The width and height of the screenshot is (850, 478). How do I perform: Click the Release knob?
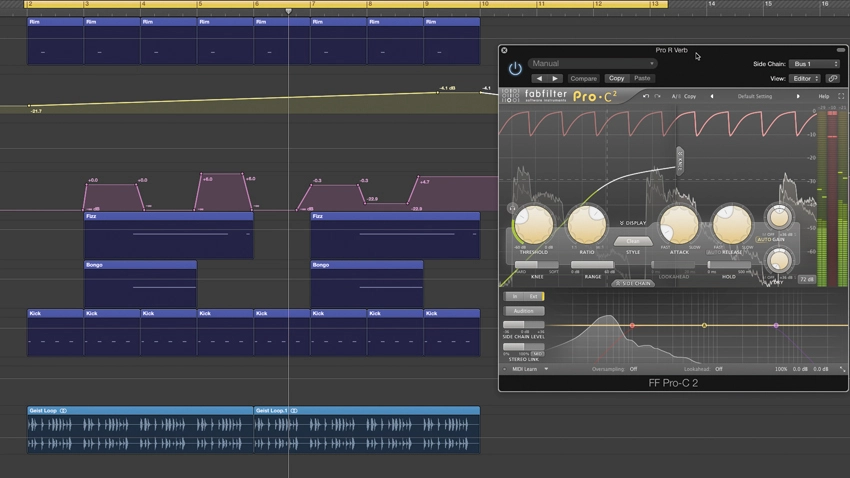(731, 224)
